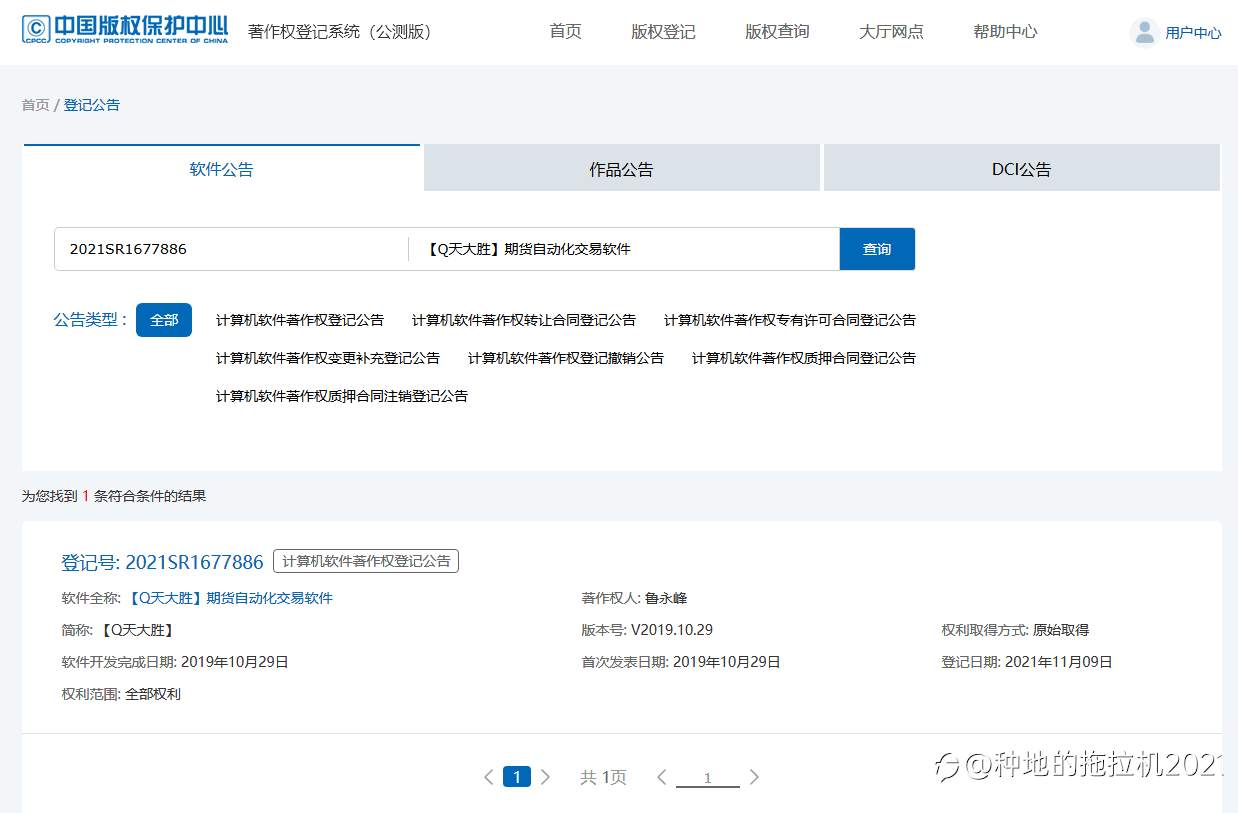Click the results count message text
The image size is (1238, 813).
114,496
